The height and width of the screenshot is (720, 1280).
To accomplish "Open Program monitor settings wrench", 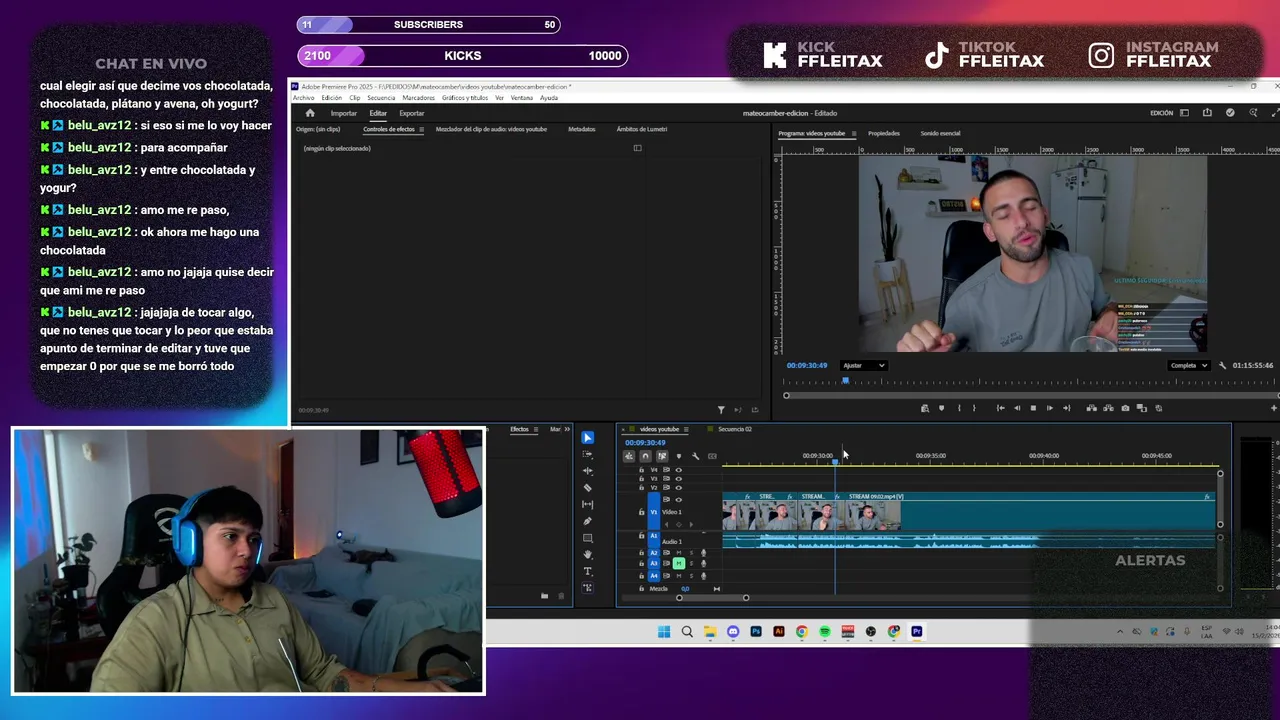I will 1222,365.
